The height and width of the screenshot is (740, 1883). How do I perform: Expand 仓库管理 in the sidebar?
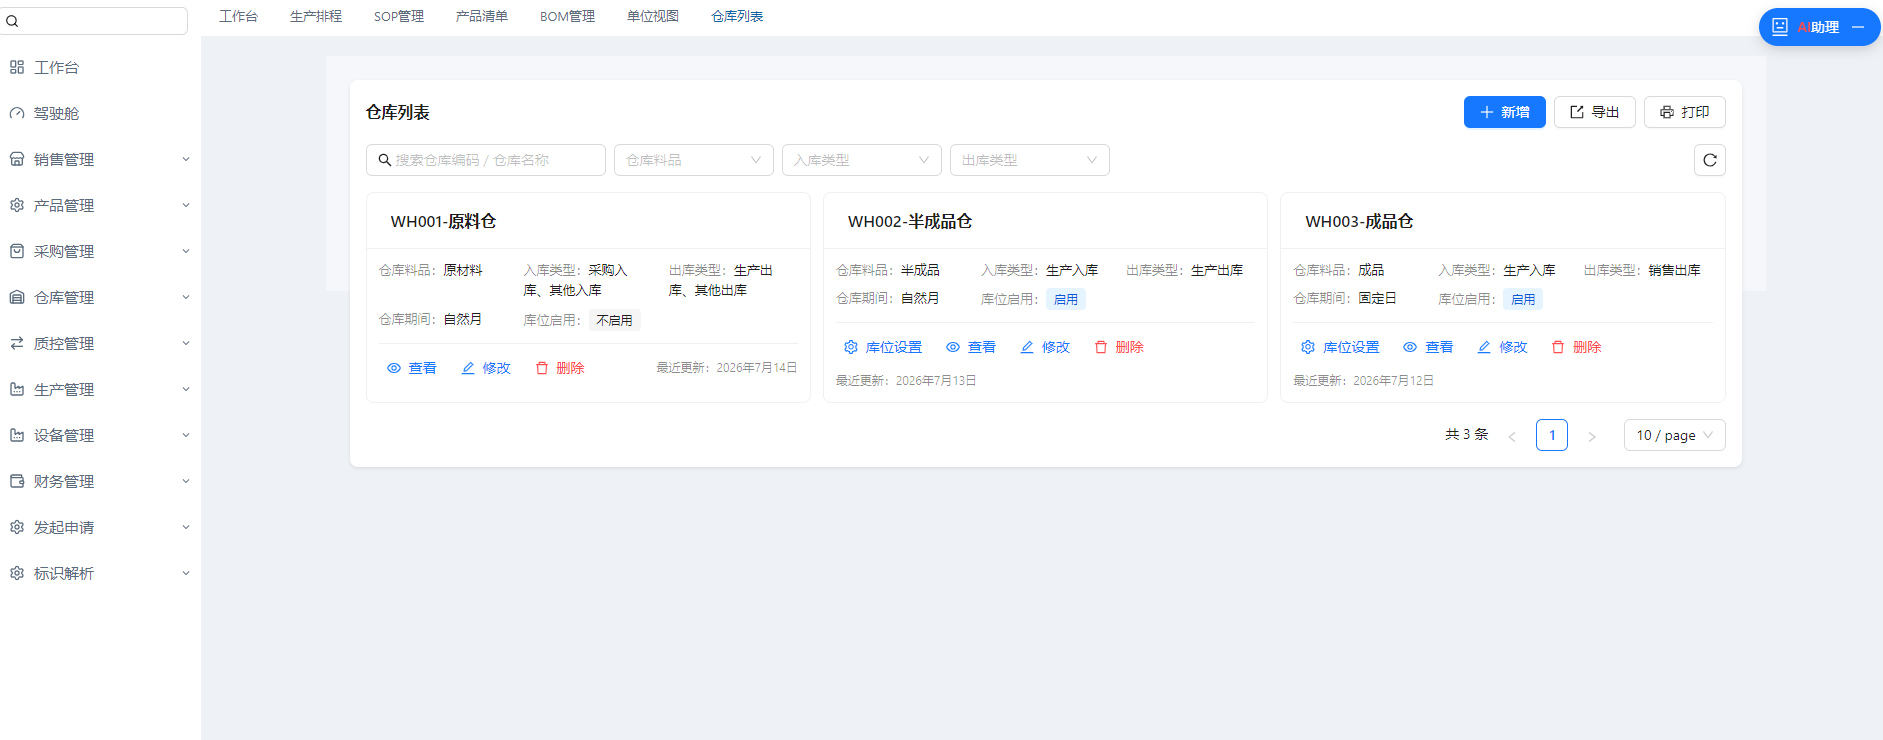coord(100,297)
